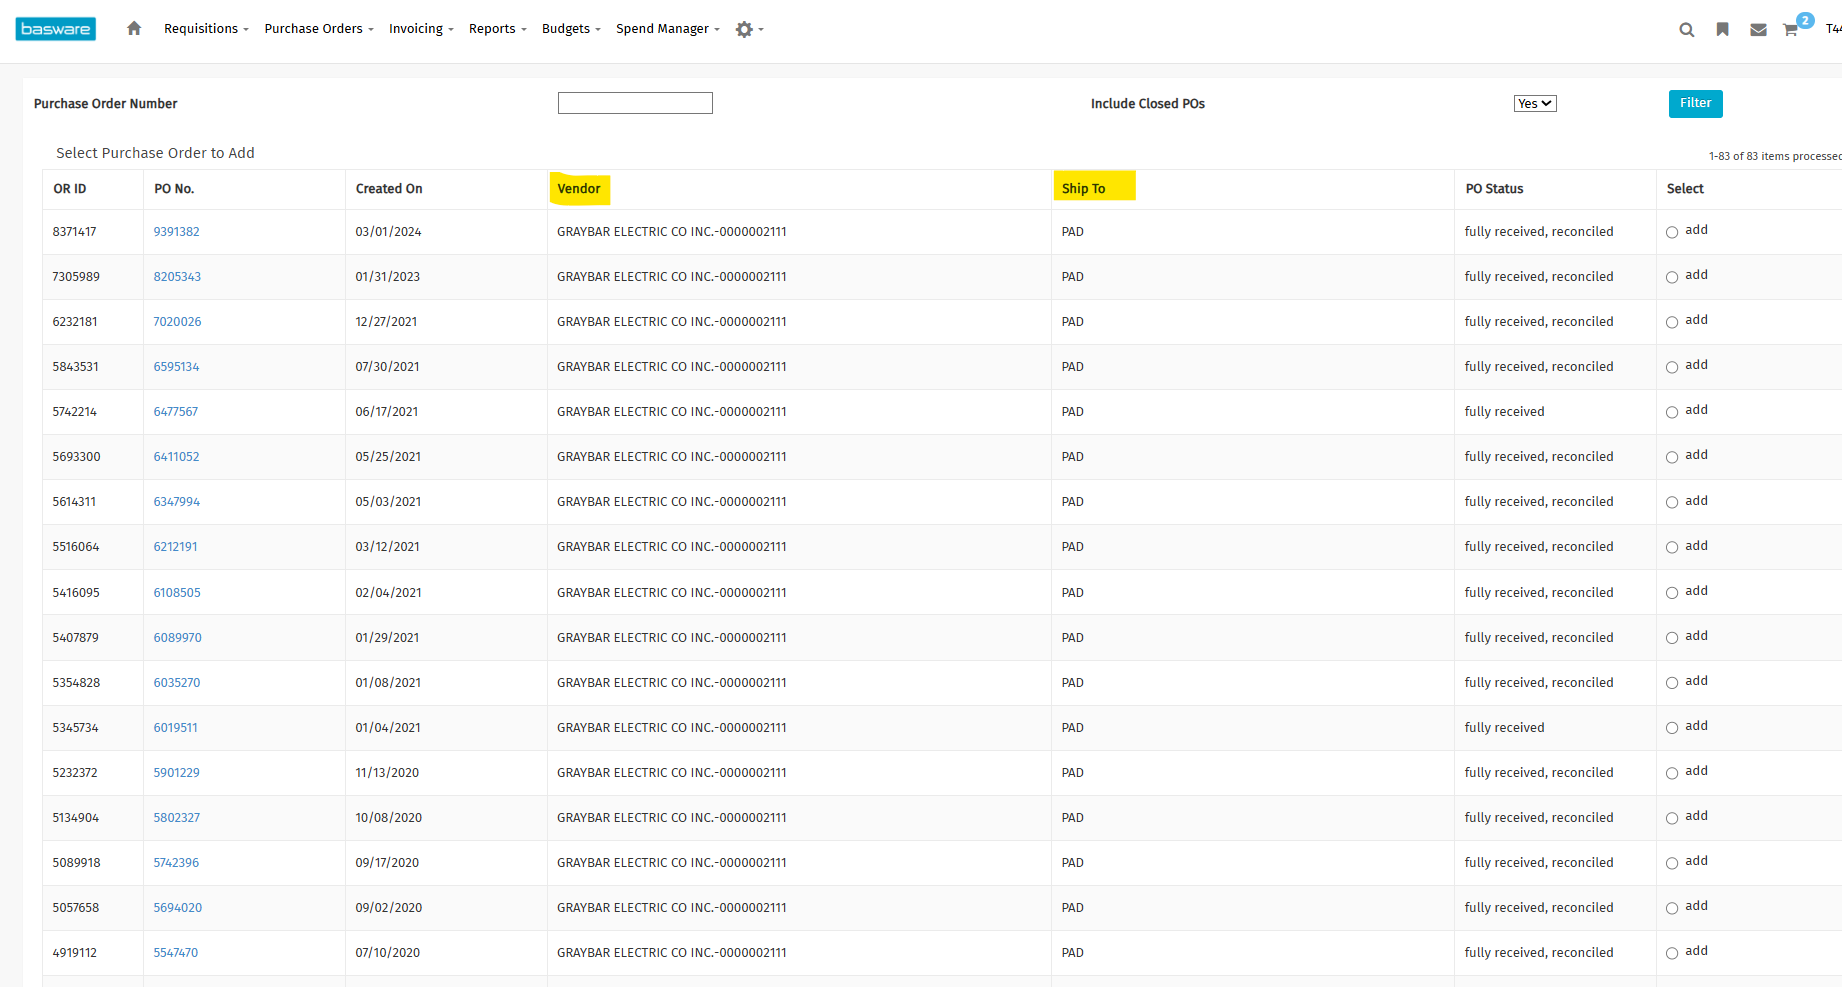Click the Vendor column header
Viewport: 1842px width, 987px height.
coord(579,189)
